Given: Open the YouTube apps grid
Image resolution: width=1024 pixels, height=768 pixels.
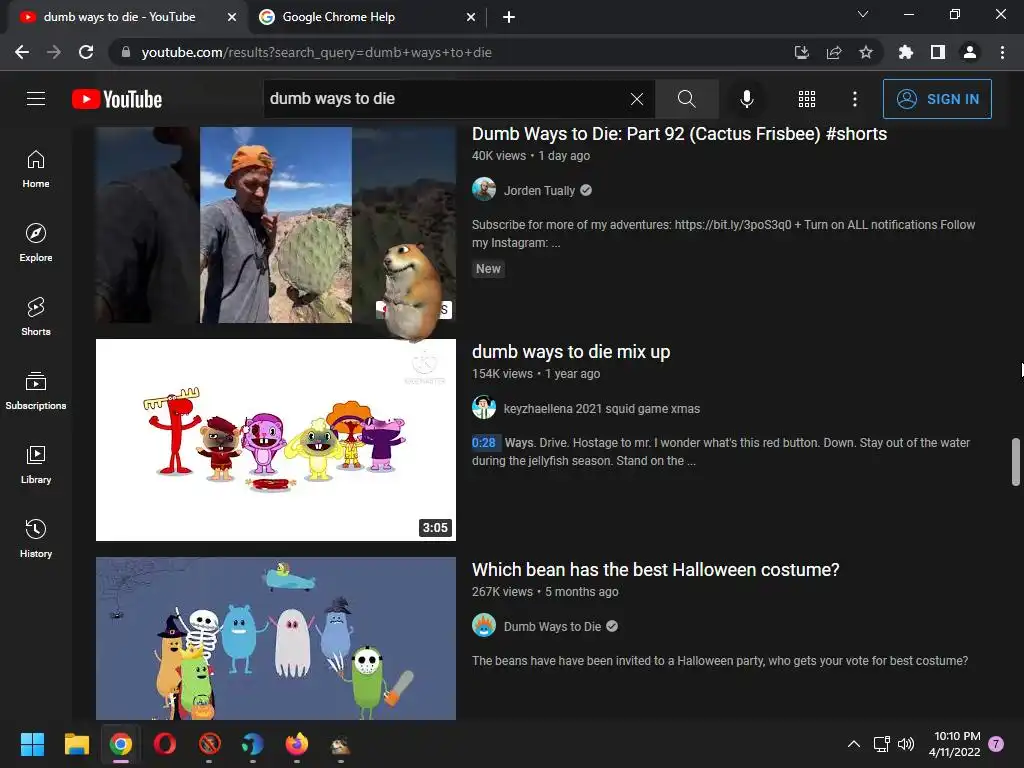Looking at the screenshot, I should [807, 99].
